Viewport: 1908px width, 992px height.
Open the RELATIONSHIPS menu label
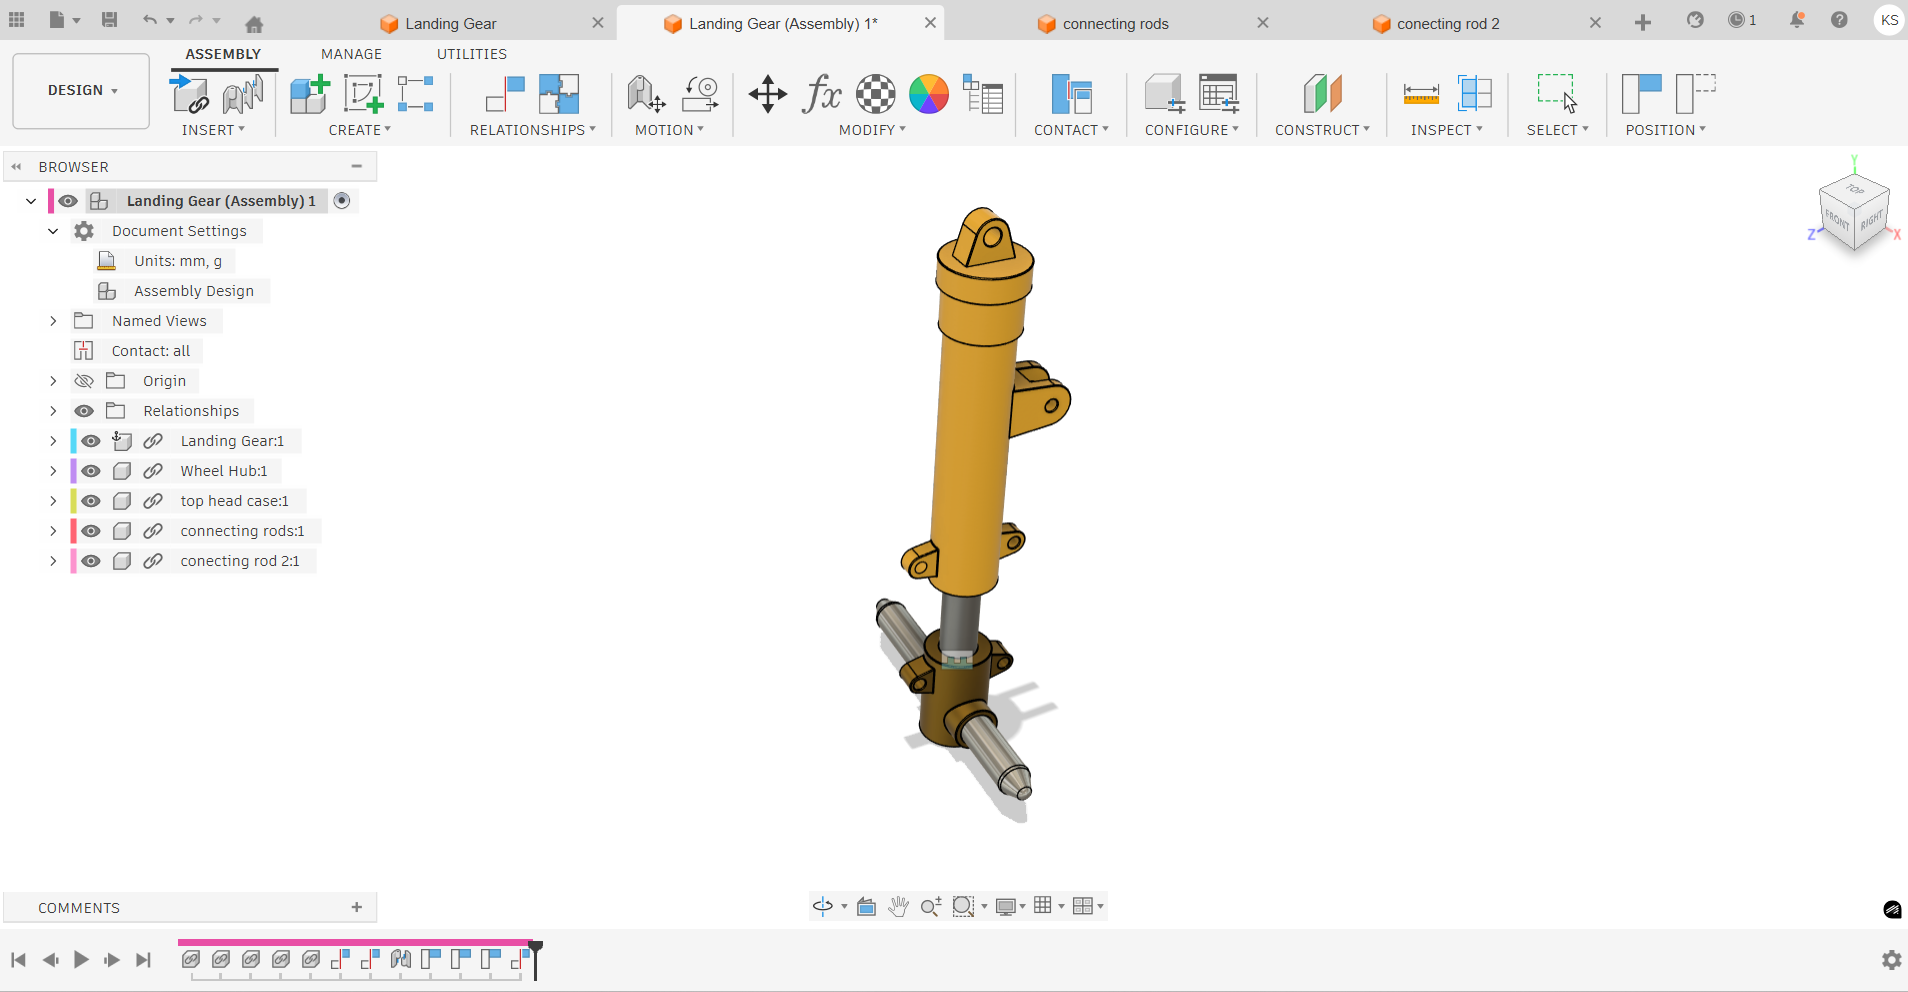coord(532,130)
